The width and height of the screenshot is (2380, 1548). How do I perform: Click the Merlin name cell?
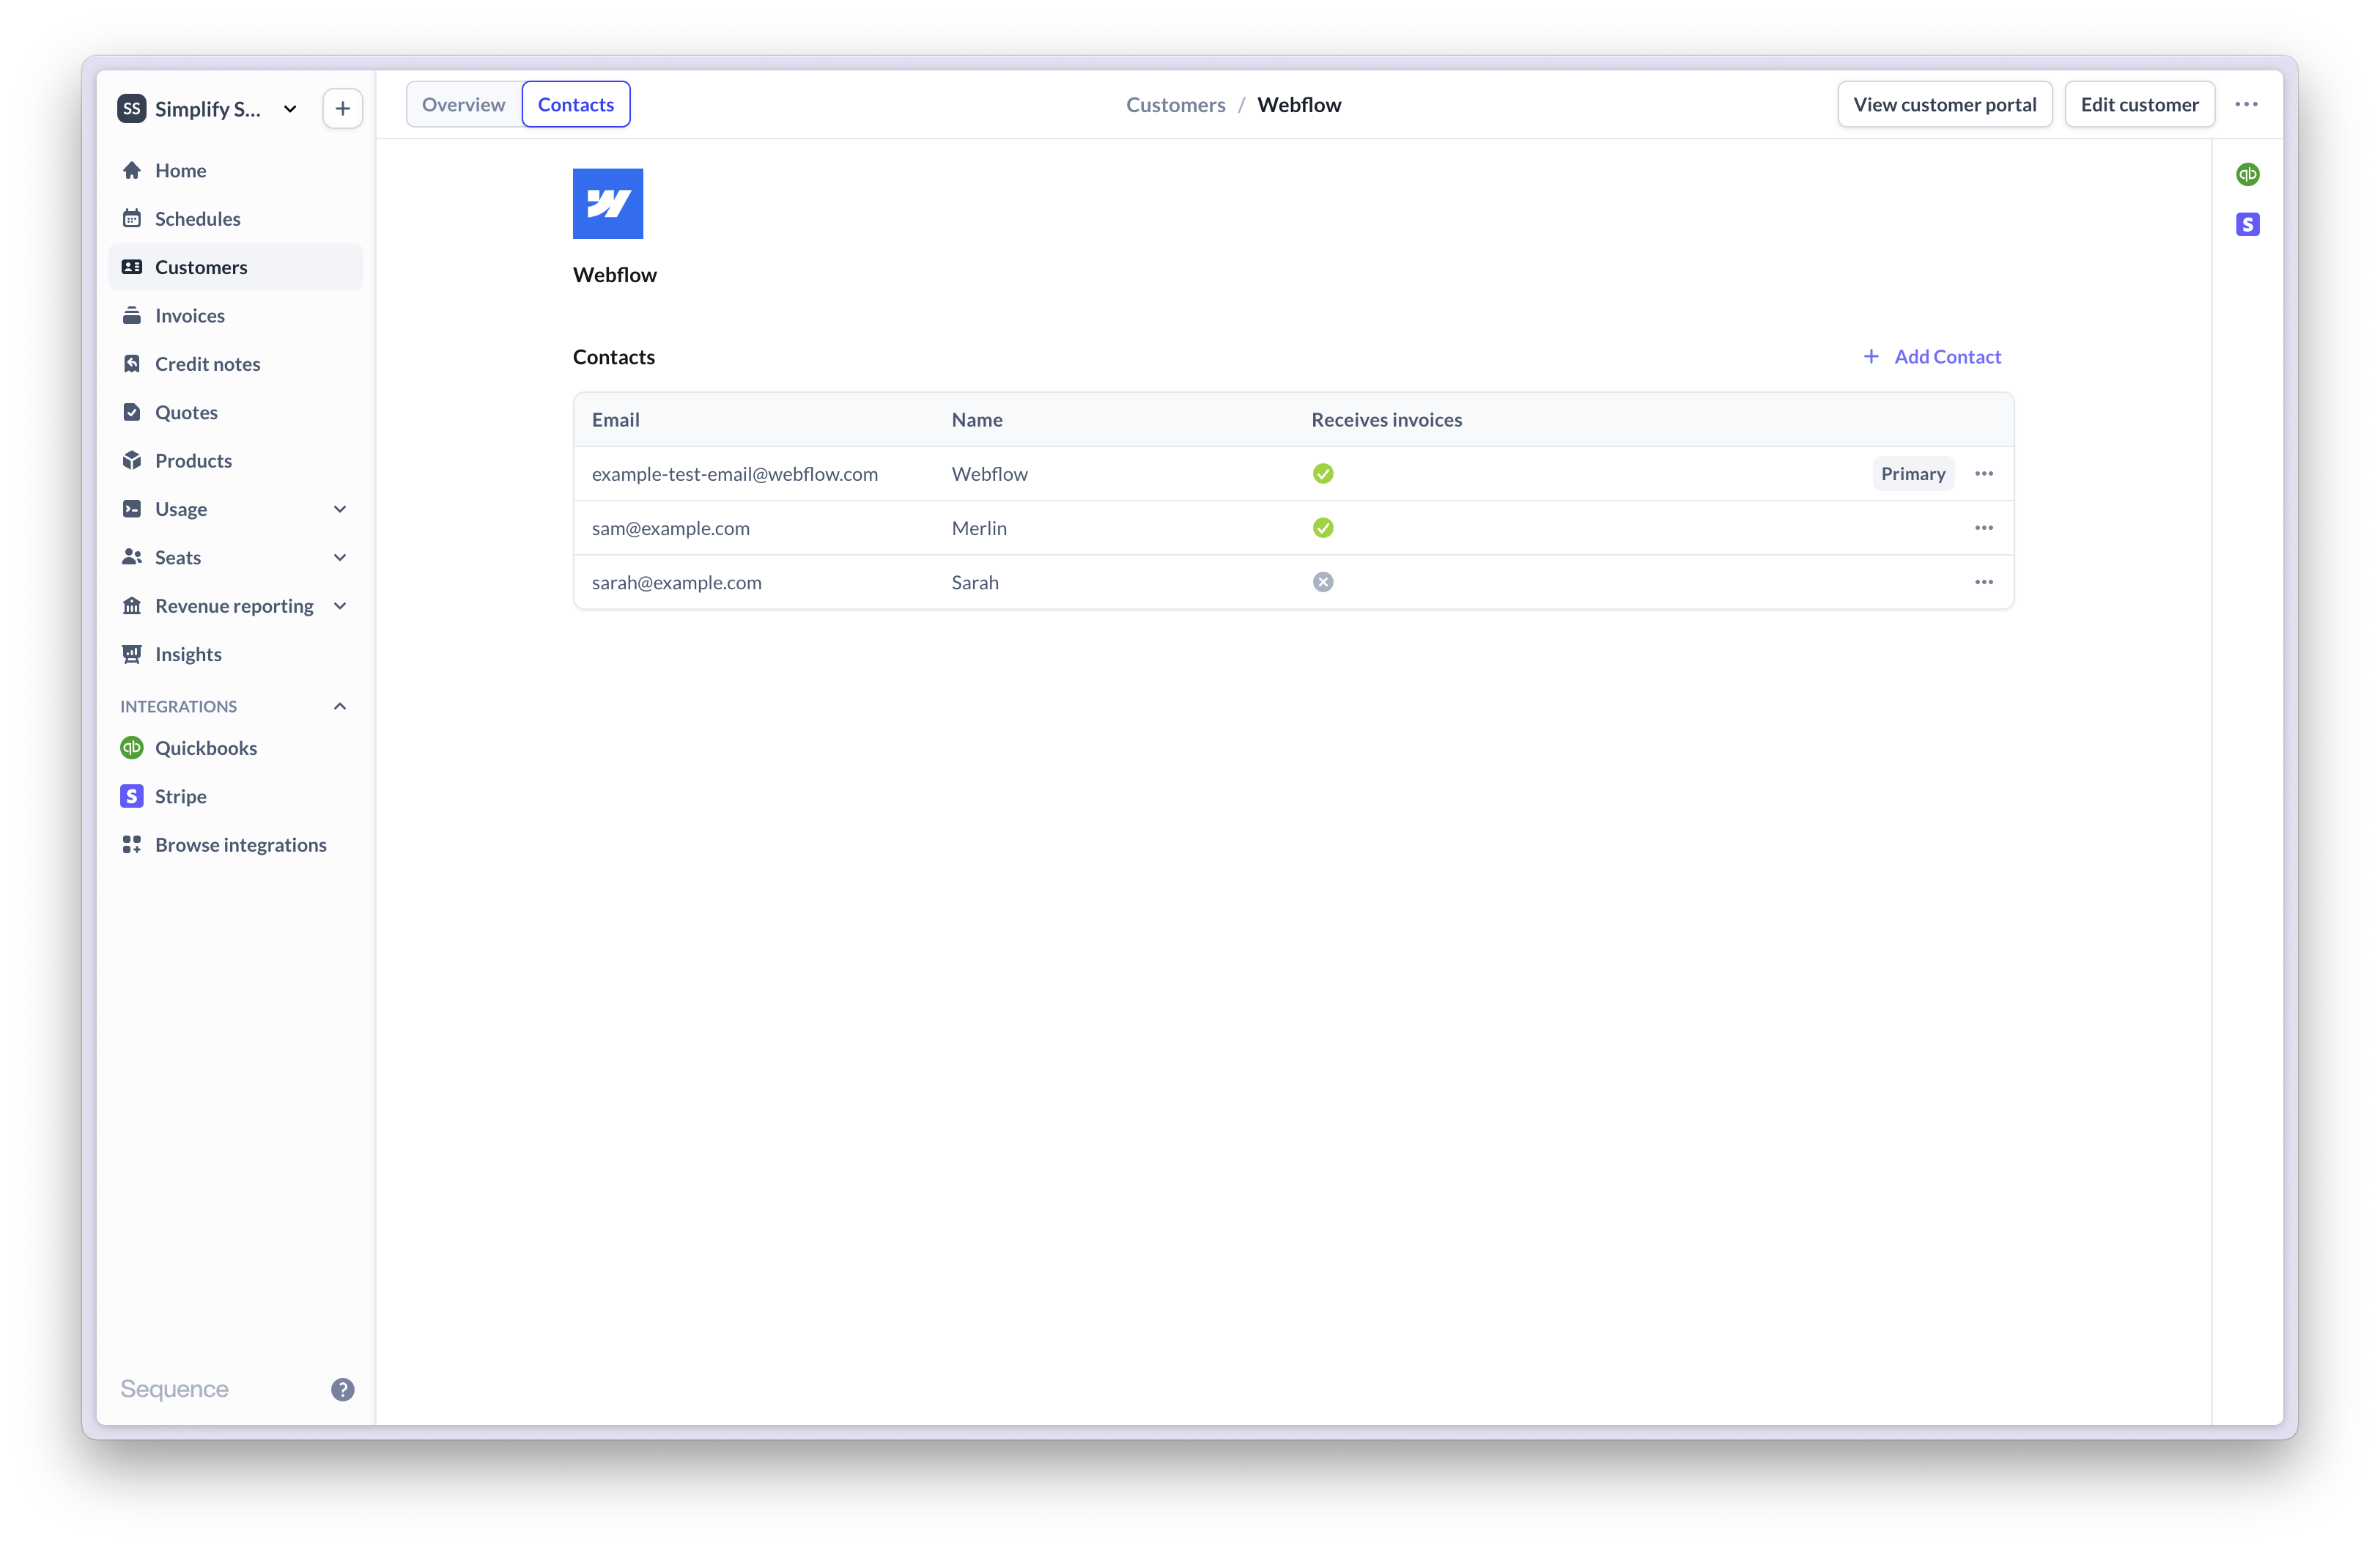pyautogui.click(x=979, y=528)
